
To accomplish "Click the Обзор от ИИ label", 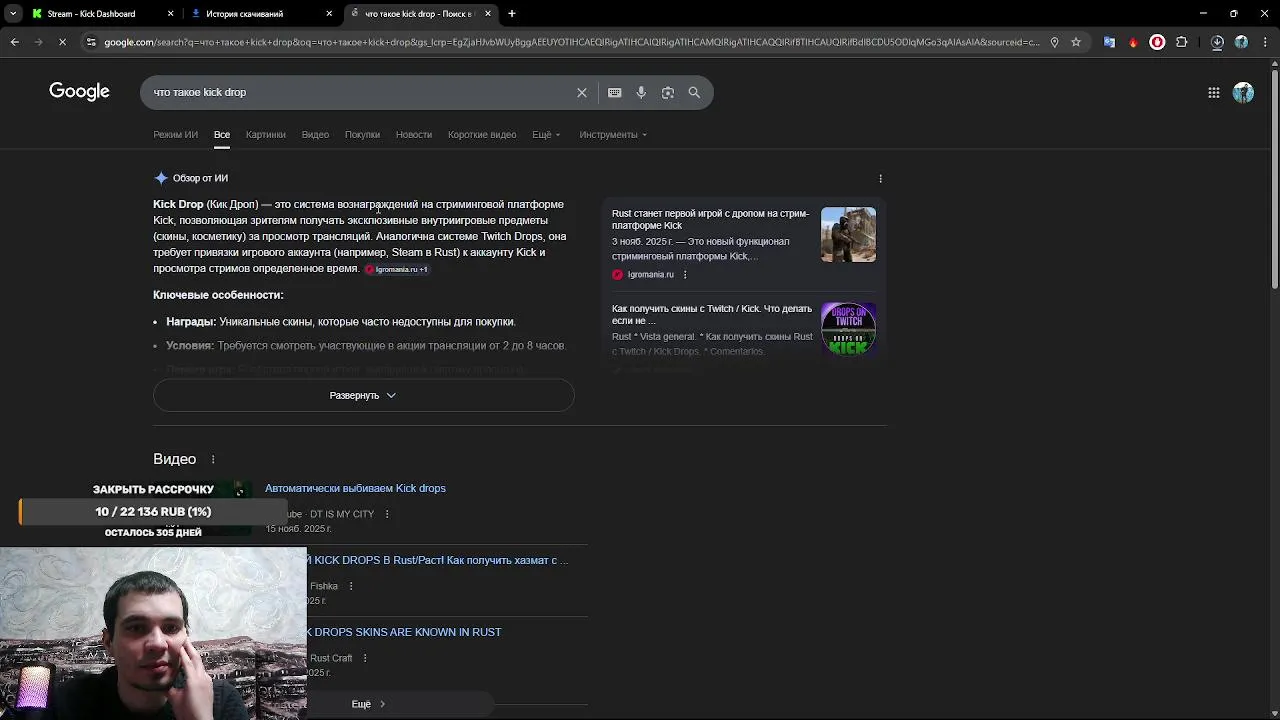I will coord(200,178).
